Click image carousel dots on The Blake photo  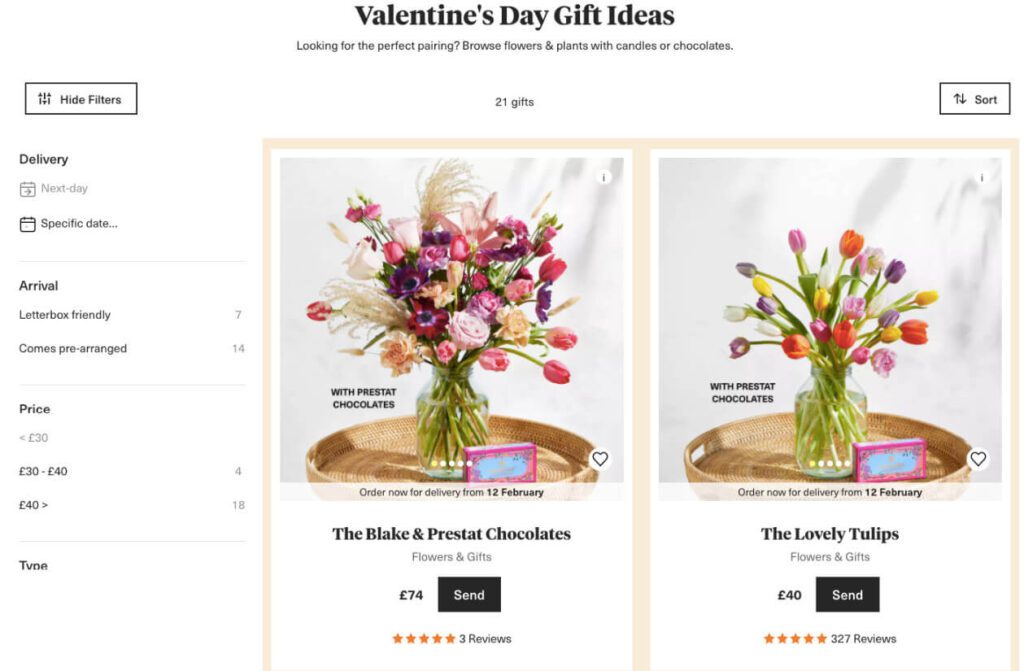tap(452, 463)
